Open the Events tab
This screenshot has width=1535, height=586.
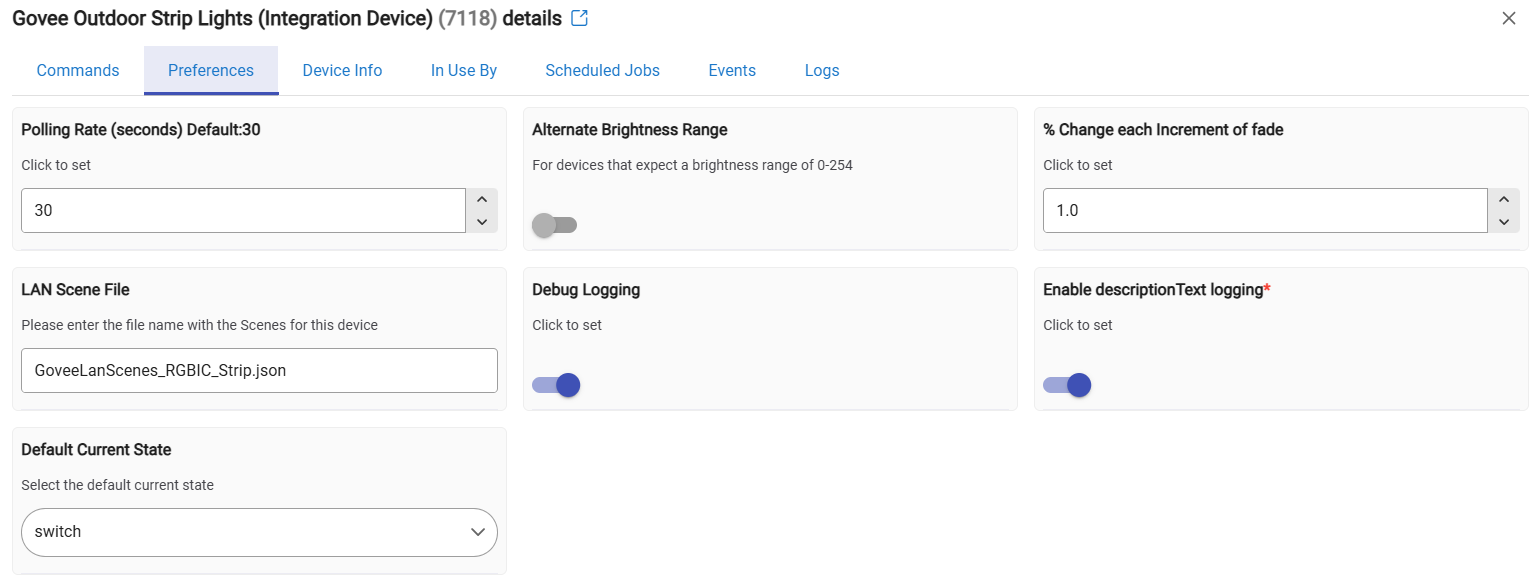tap(732, 71)
